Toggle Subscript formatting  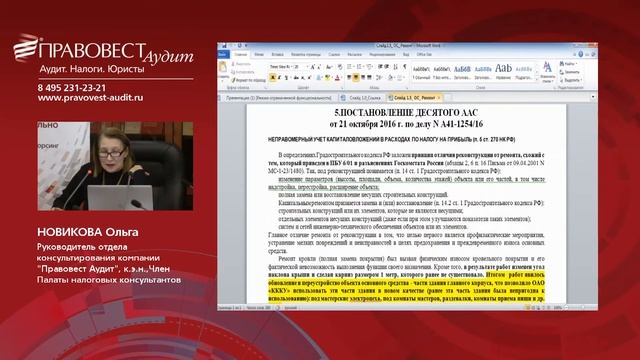(303, 78)
